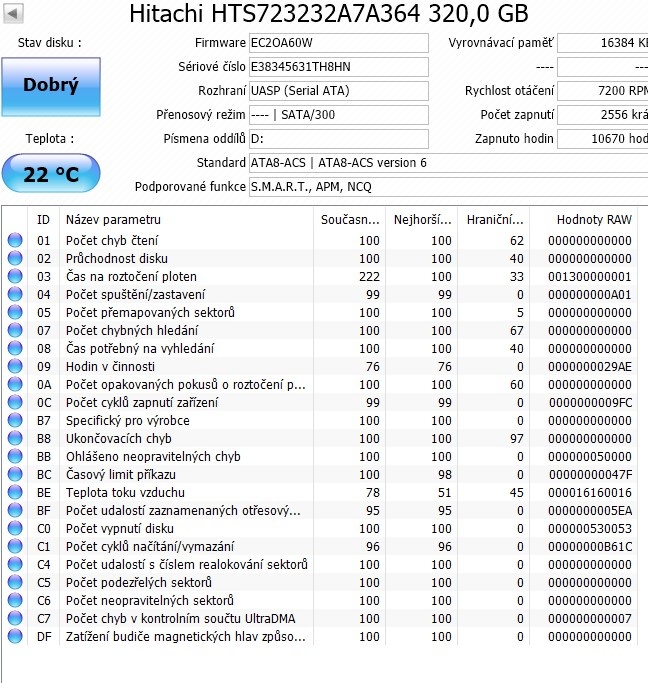The width and height of the screenshot is (648, 683).
Task: Select the Počet neopravitelných sektorů row
Action: tap(150, 600)
